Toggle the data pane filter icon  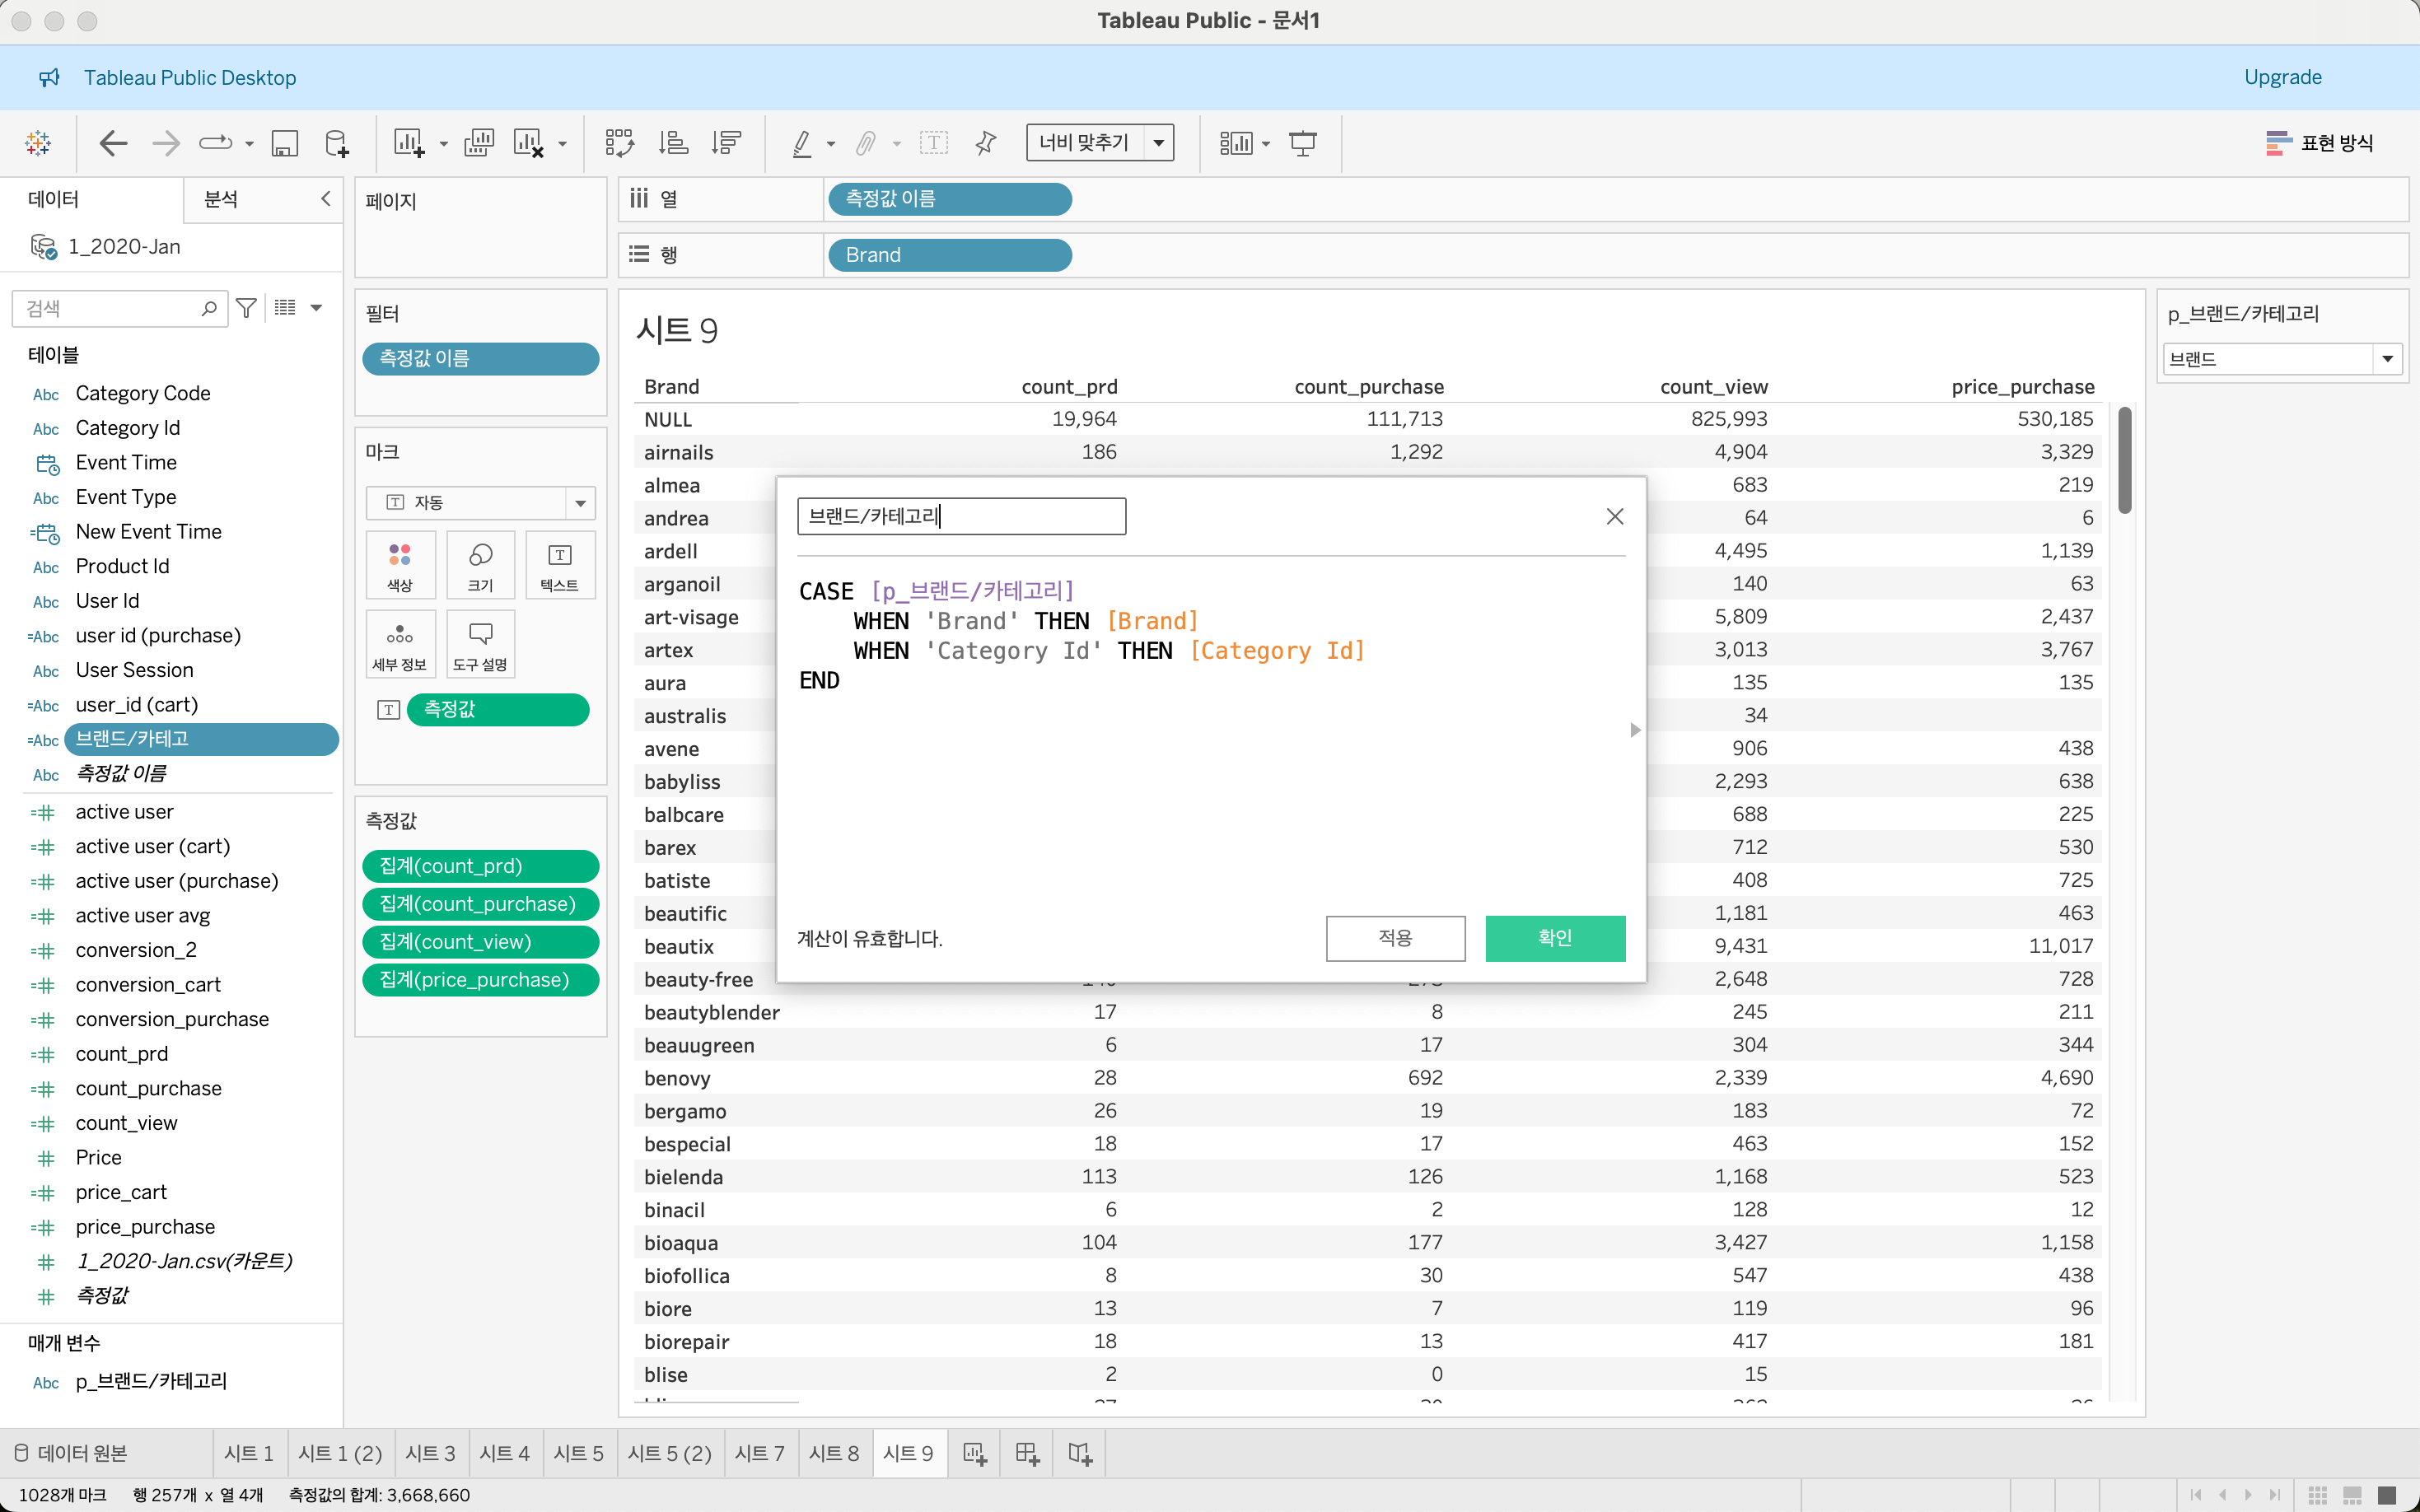[246, 308]
